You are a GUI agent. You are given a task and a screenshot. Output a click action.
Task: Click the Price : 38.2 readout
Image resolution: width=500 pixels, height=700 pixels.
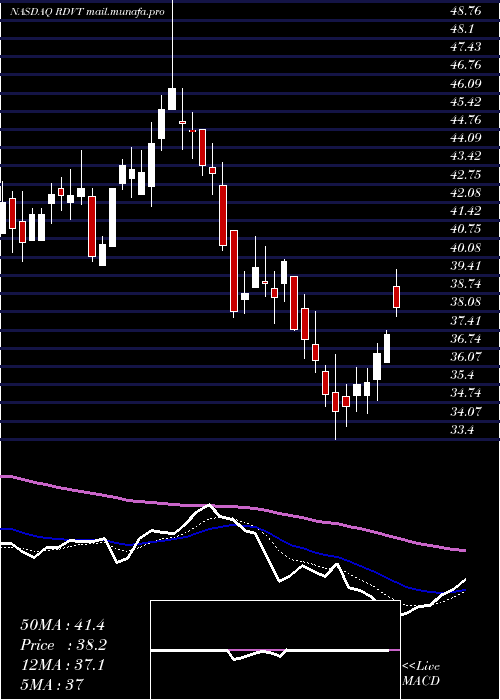click(x=62, y=645)
